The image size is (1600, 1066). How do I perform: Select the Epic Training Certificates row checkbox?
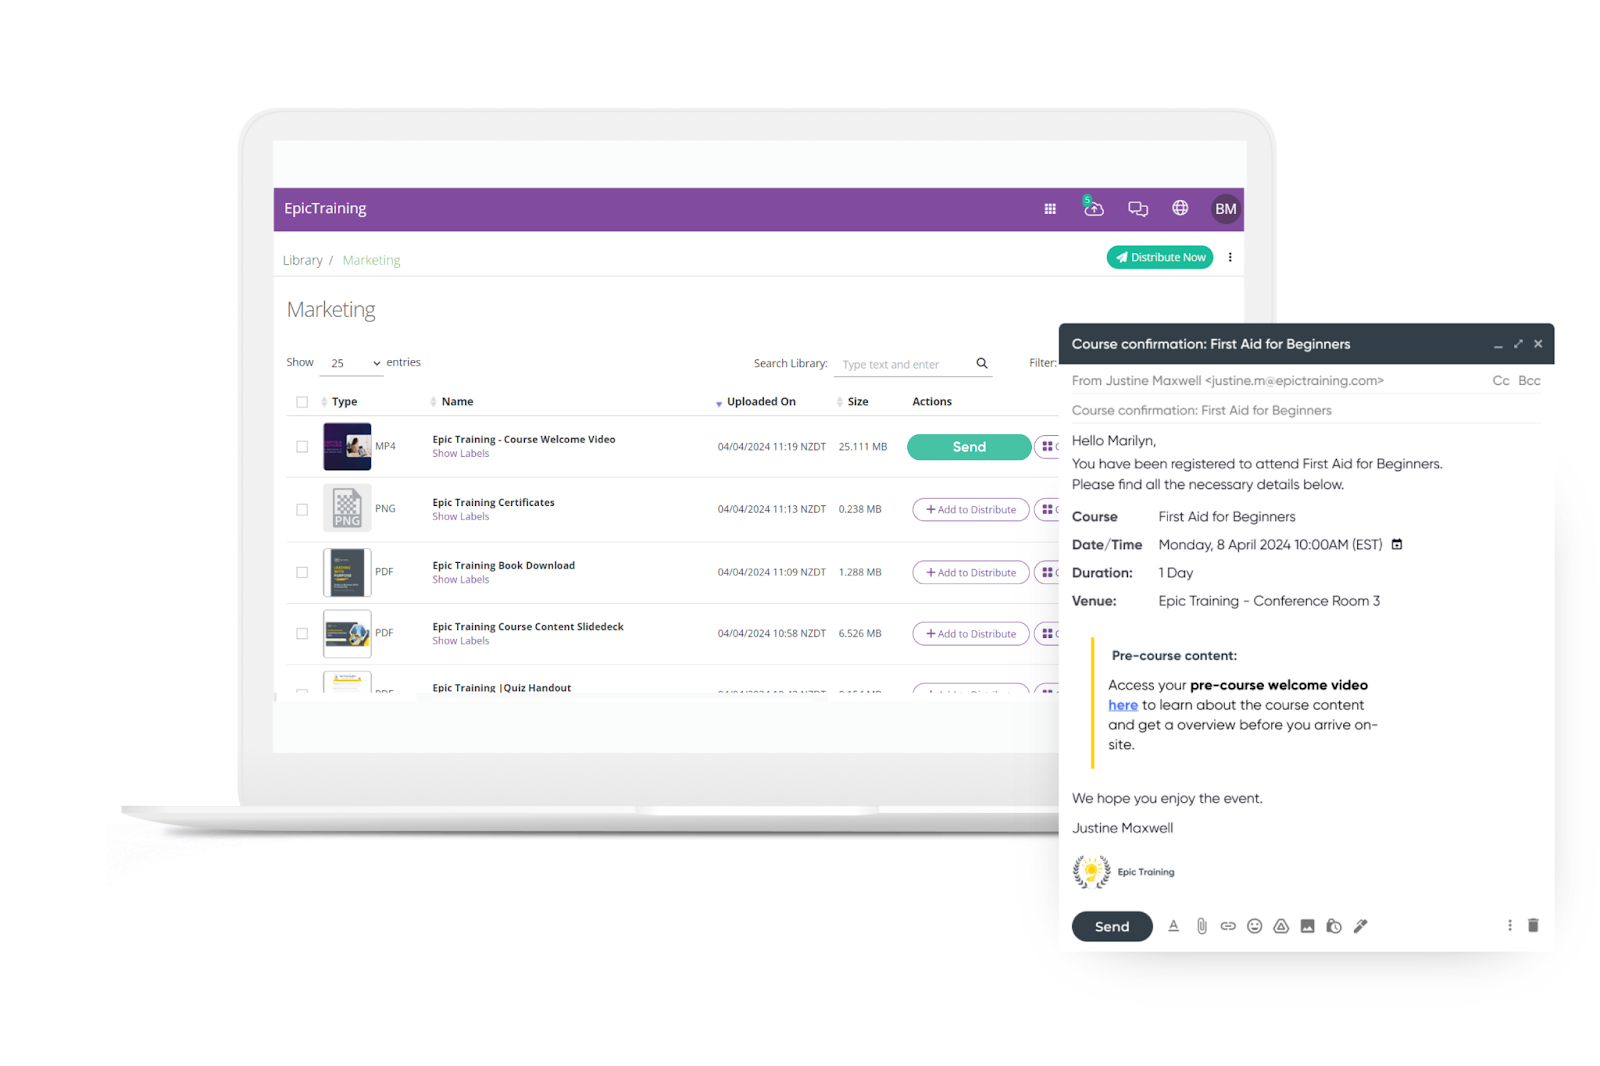pos(302,509)
